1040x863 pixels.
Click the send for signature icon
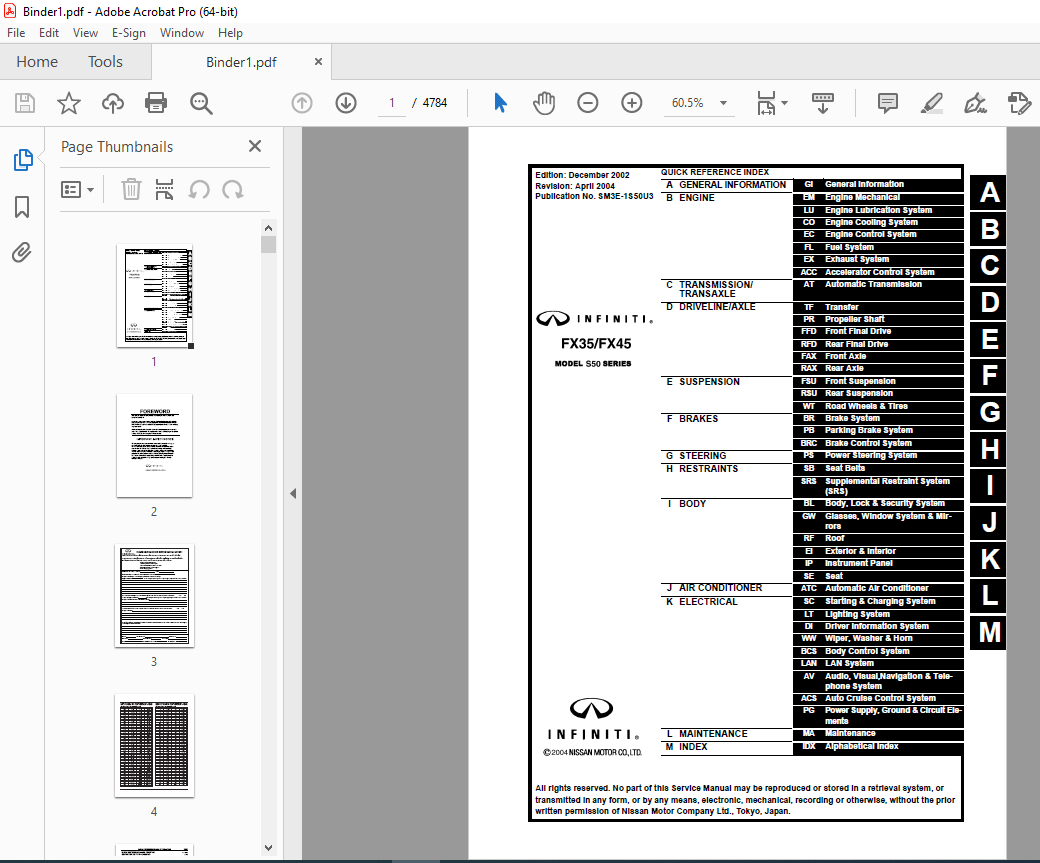[1019, 103]
